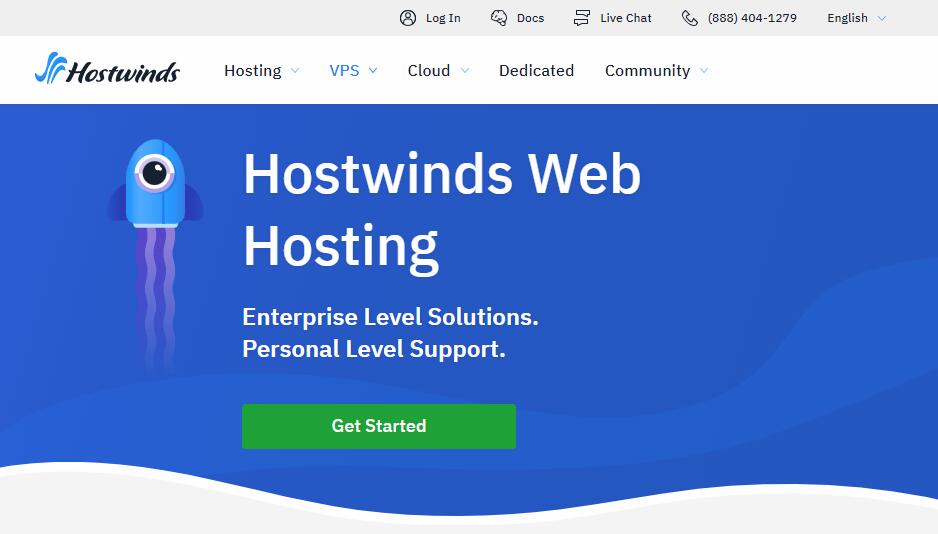938x534 pixels.
Task: Open the English language selector
Action: pos(847,18)
